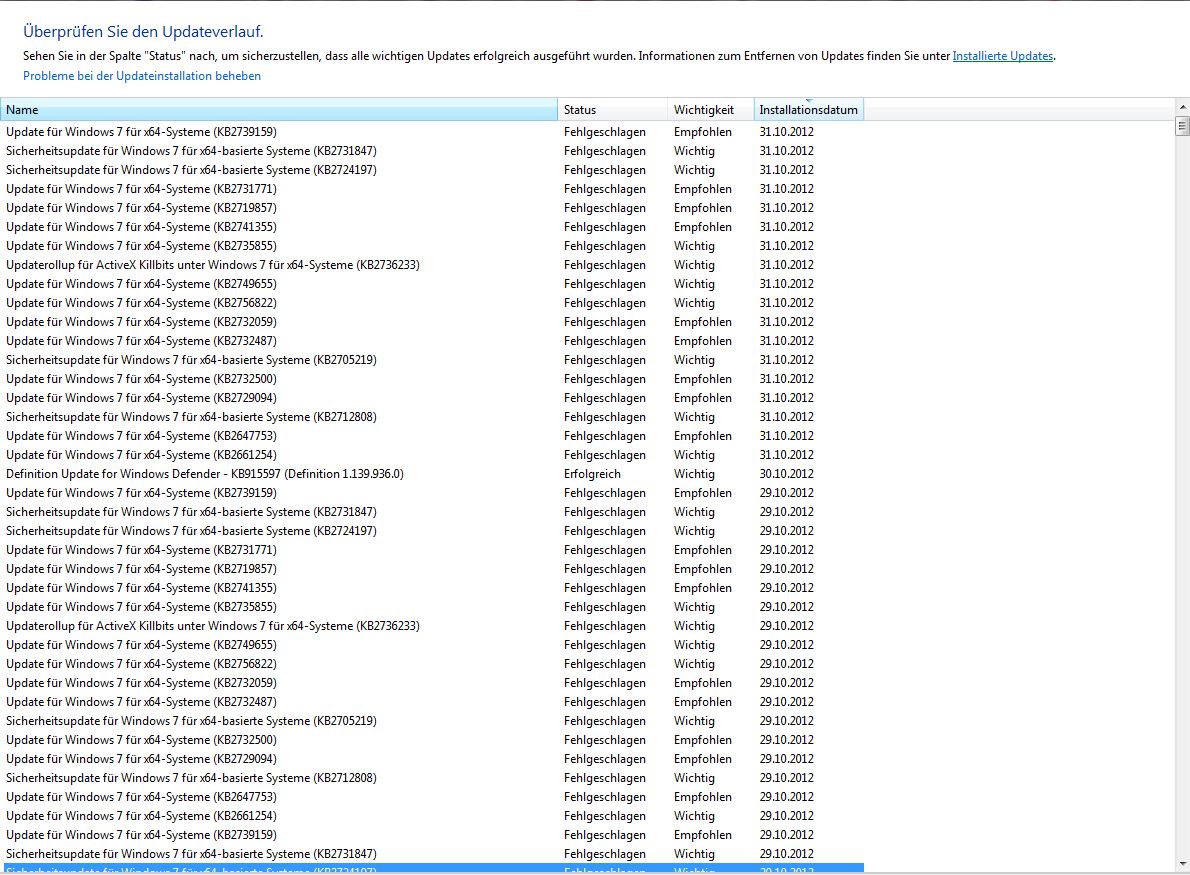Select Update KB2732487 dated 29.10.2012
Screen dimensions: 1190x875
[432, 702]
